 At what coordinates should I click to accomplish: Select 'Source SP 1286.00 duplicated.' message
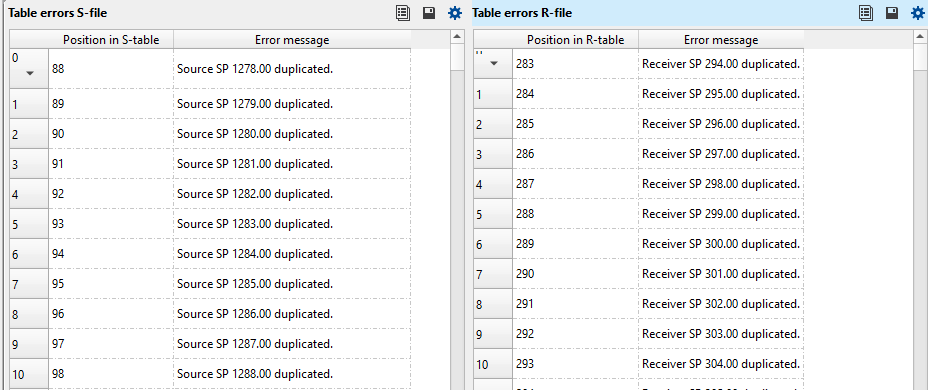[292, 314]
